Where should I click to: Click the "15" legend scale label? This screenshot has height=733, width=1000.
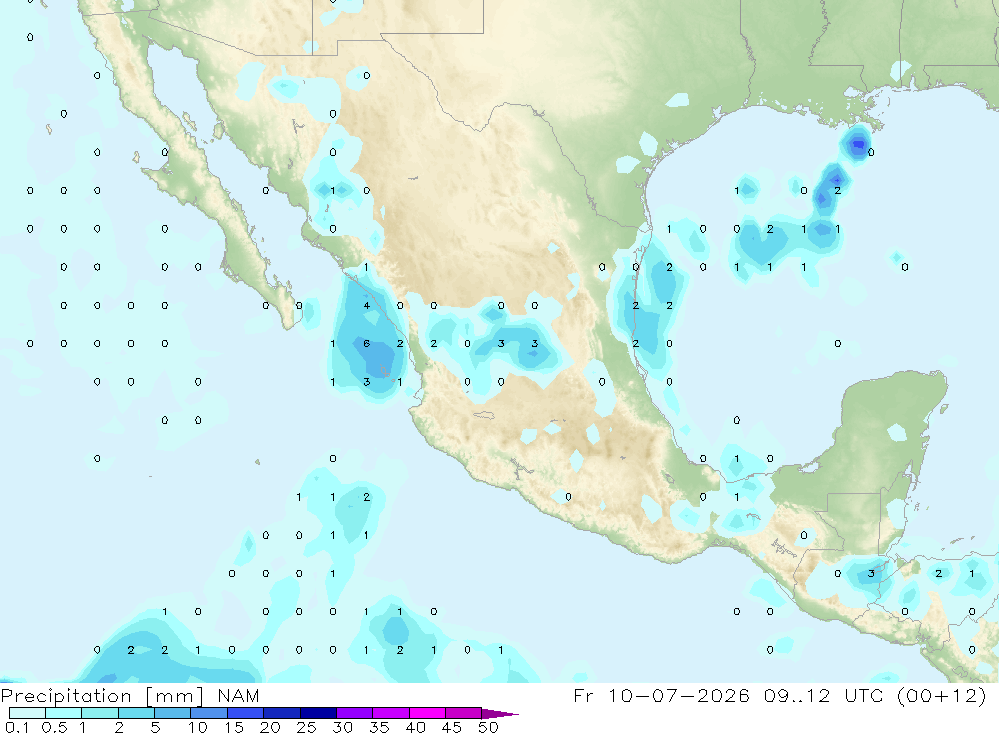234,727
